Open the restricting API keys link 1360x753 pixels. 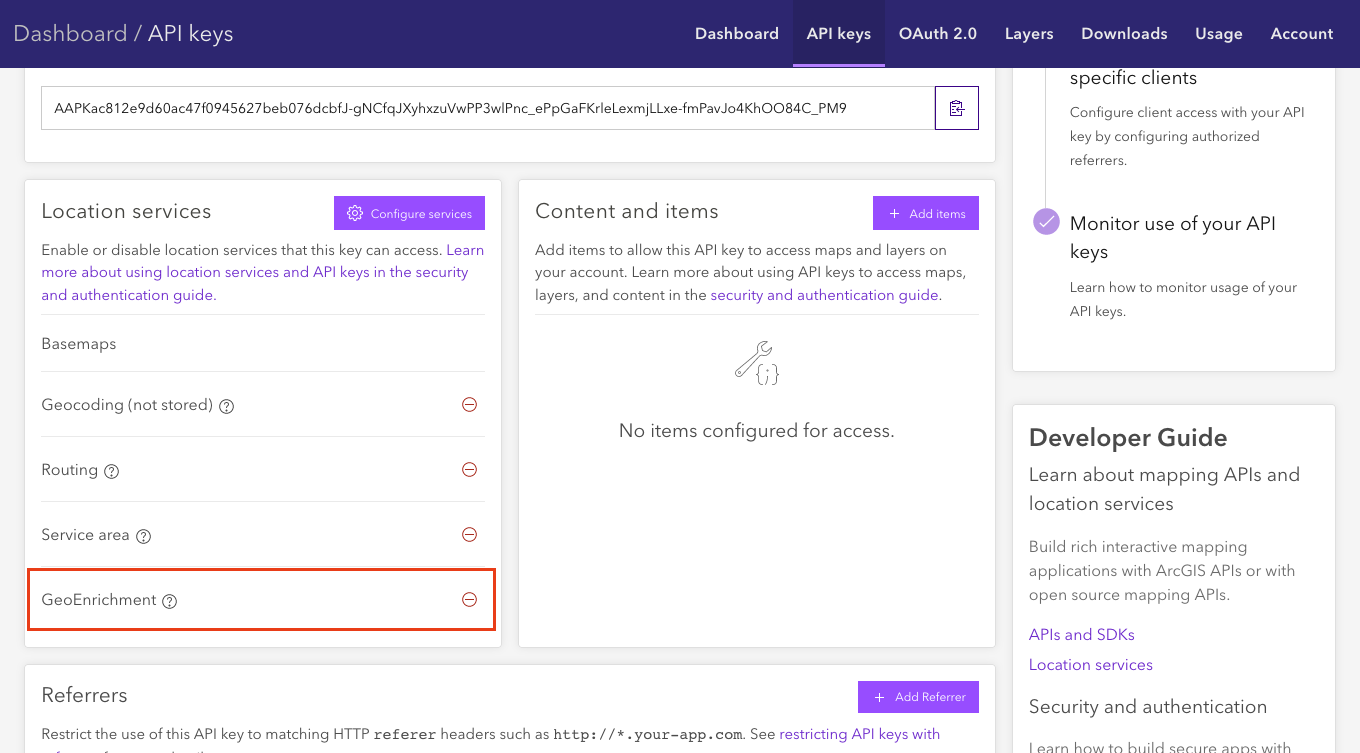pyautogui.click(x=860, y=734)
